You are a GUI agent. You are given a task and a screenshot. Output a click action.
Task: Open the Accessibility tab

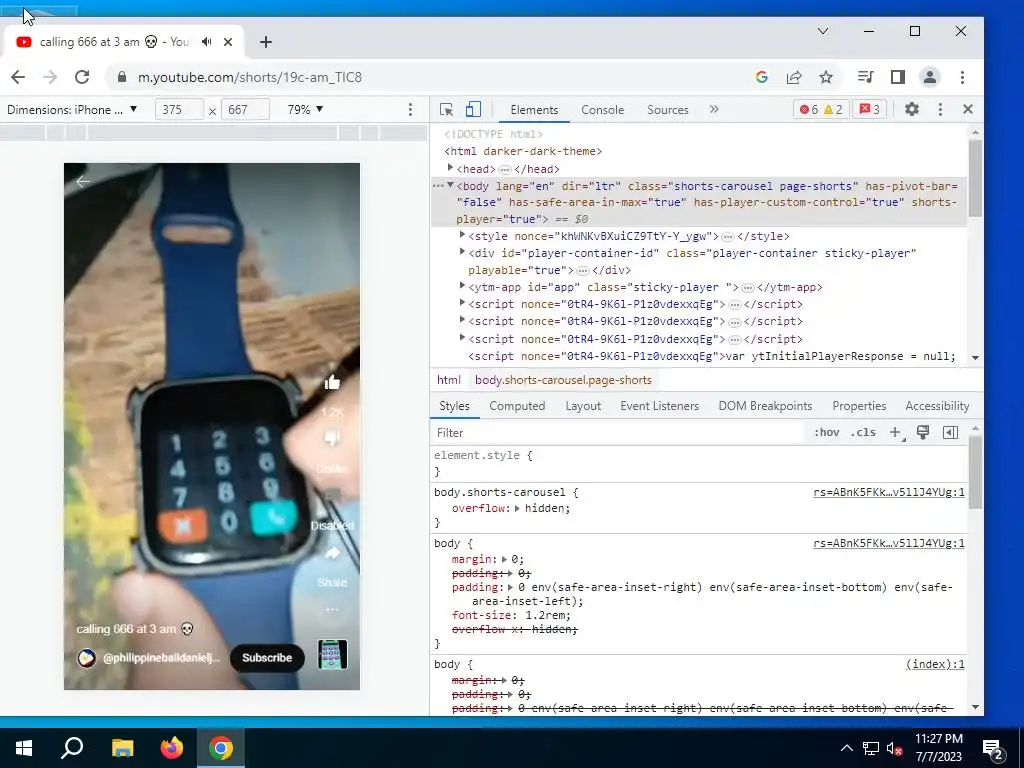click(936, 406)
